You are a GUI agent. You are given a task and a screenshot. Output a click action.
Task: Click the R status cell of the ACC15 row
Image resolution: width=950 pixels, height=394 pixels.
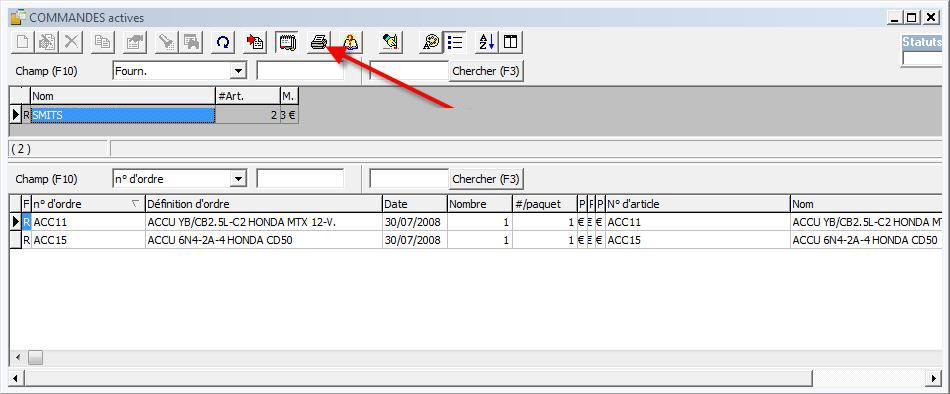(x=26, y=240)
